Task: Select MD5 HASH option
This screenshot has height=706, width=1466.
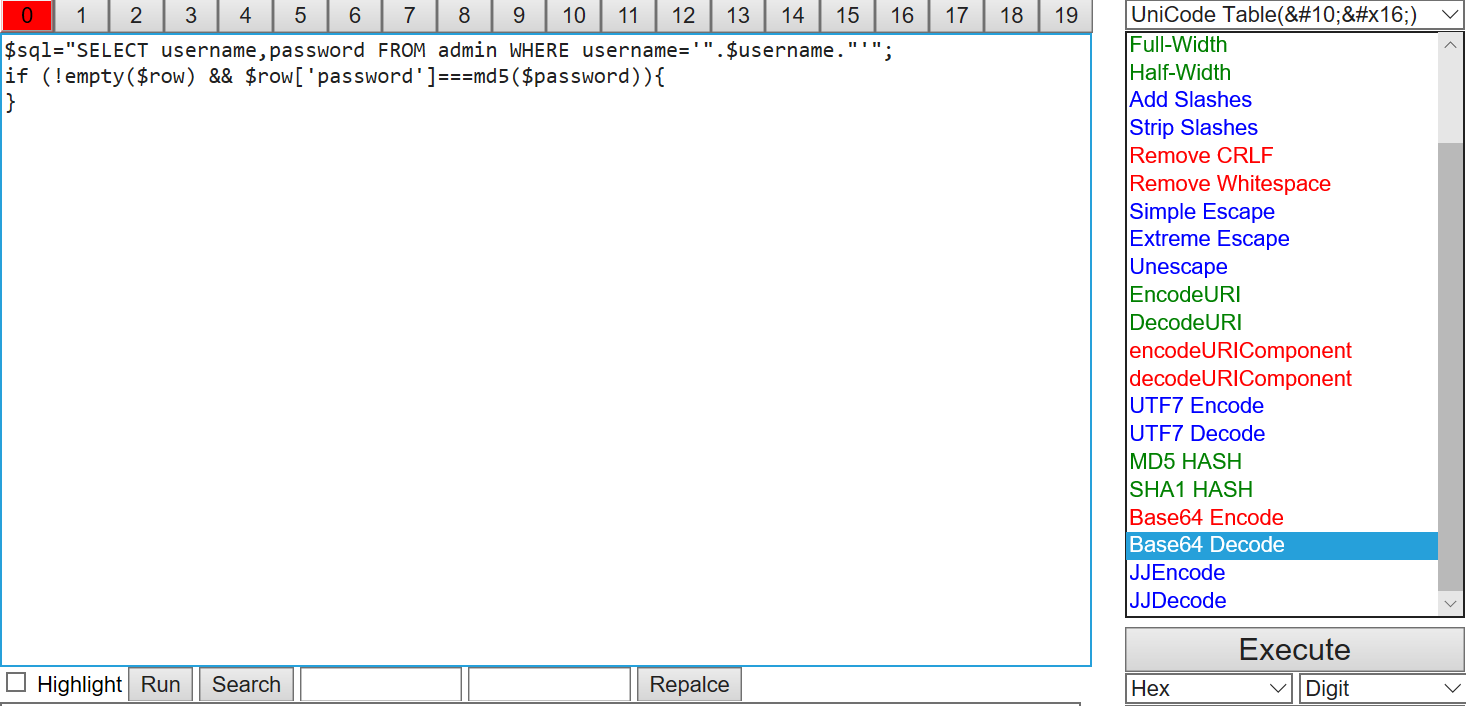Action: click(x=1282, y=462)
